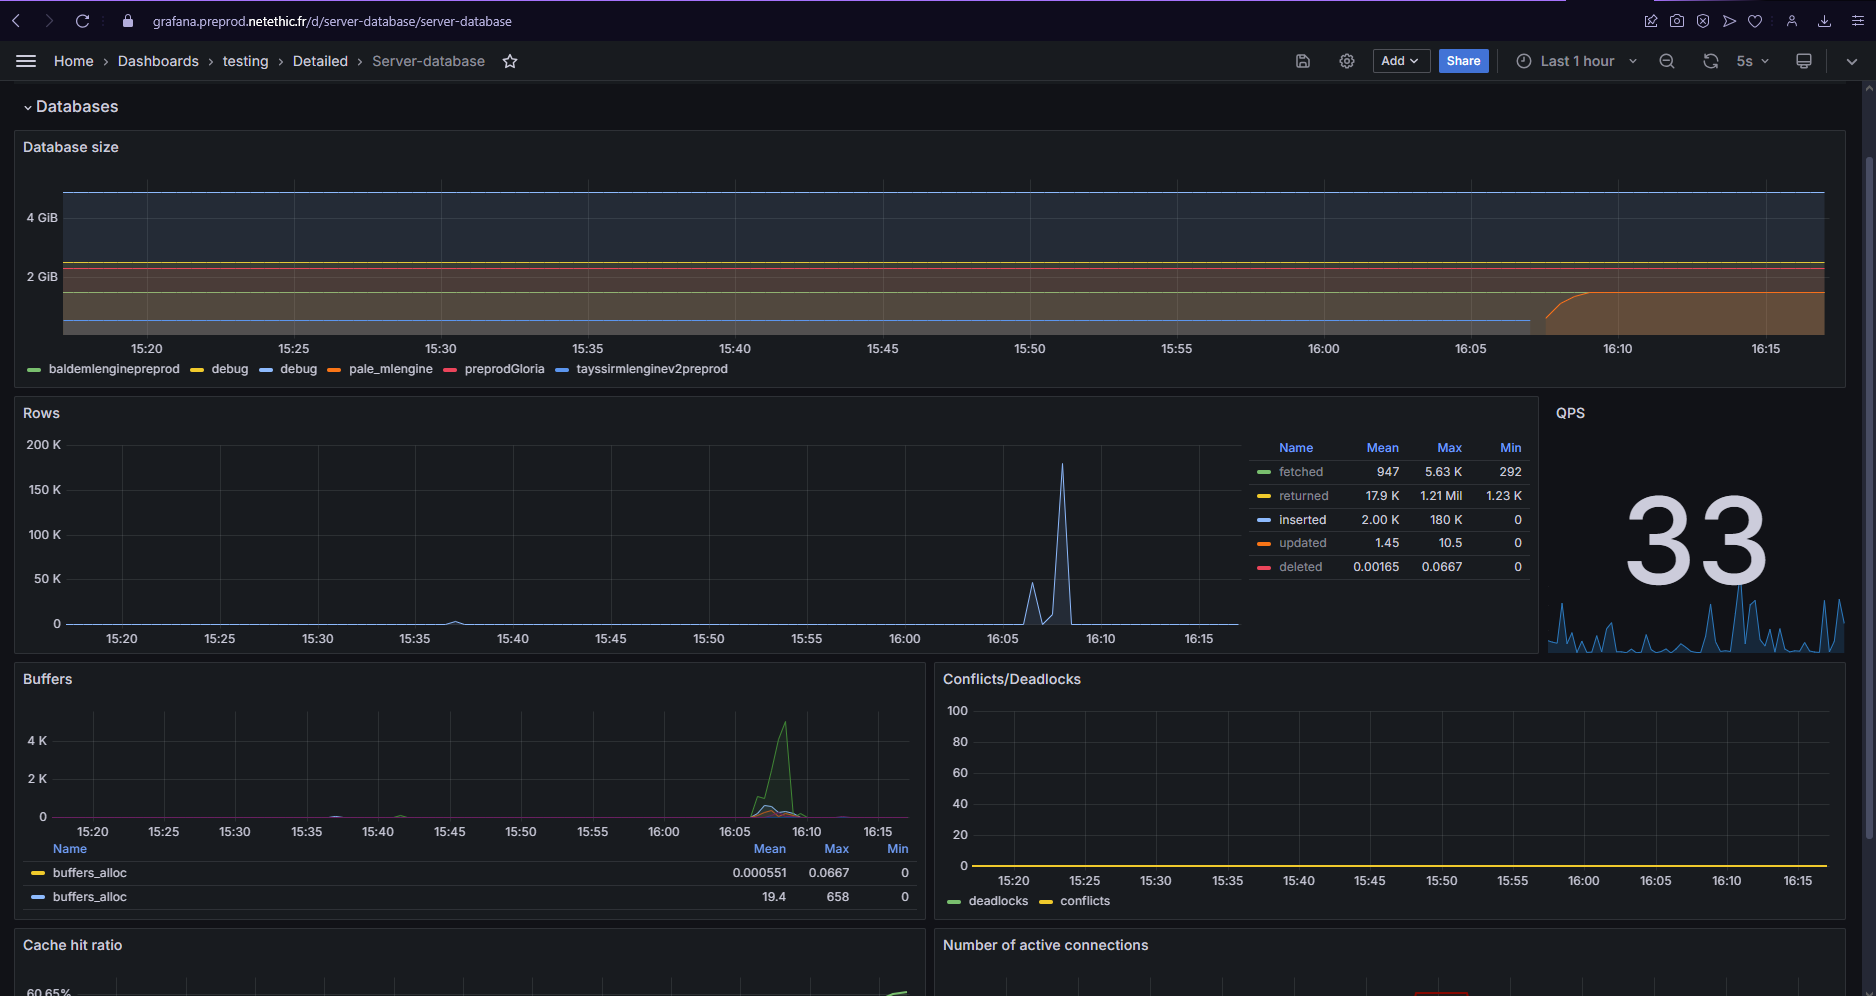Star the Server-database dashboard as favorite
1876x996 pixels.
click(510, 61)
